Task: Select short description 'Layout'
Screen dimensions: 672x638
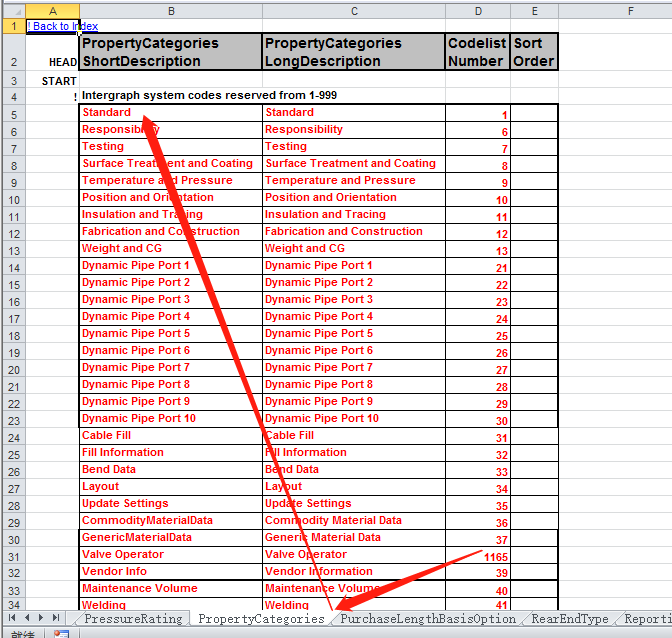Action: click(x=171, y=486)
